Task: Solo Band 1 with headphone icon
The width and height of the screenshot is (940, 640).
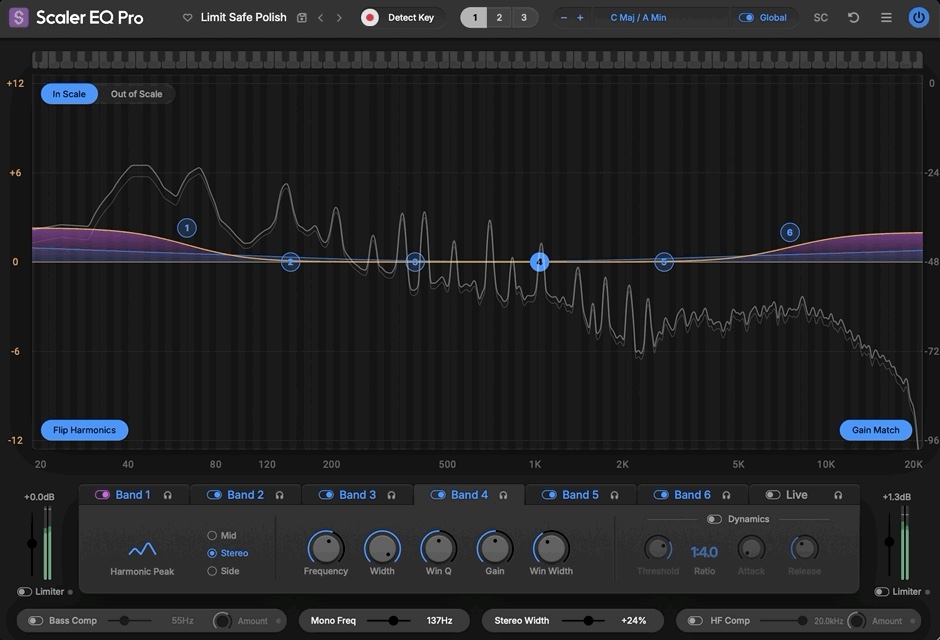Action: tap(168, 495)
